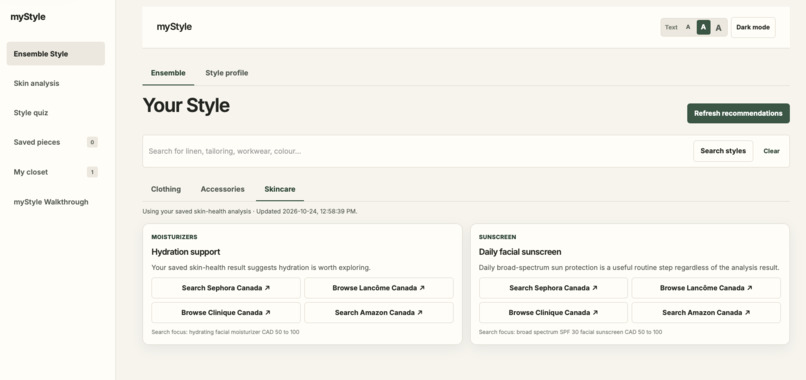Click the Saved pieces count badge 0
Viewport: 806px width, 380px height.
point(92,142)
